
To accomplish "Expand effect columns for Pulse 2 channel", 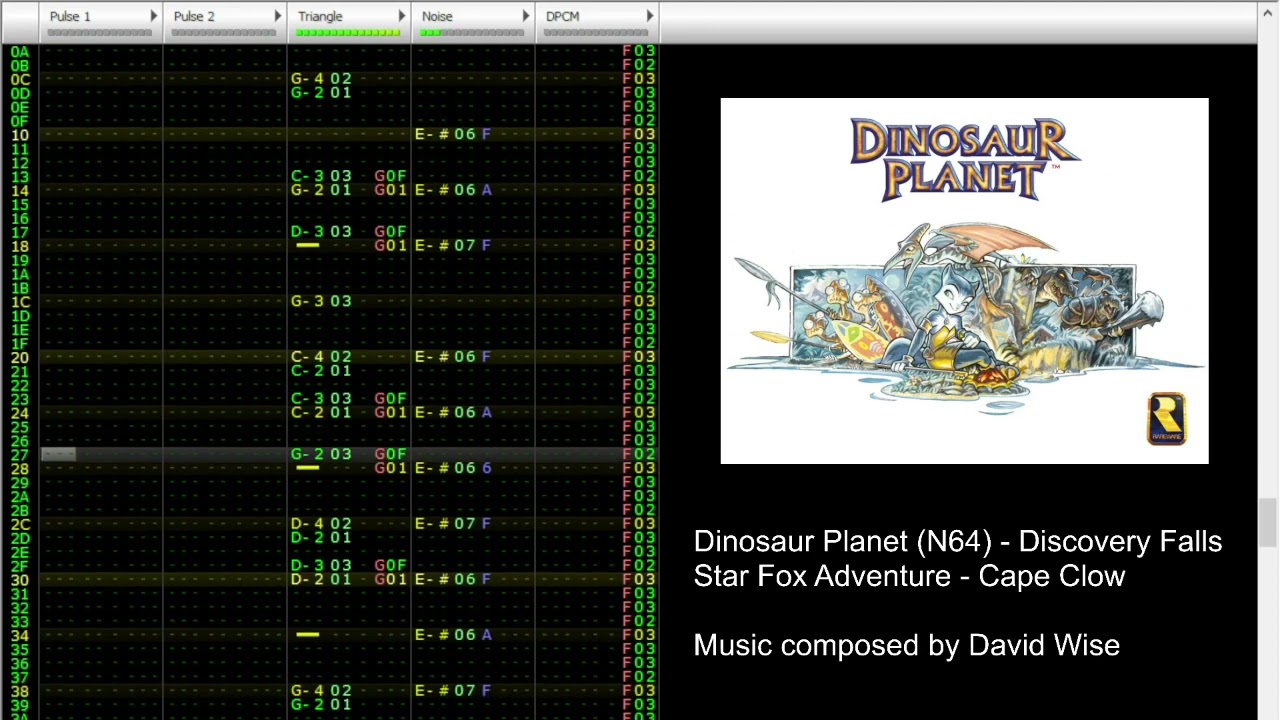I will [x=277, y=16].
